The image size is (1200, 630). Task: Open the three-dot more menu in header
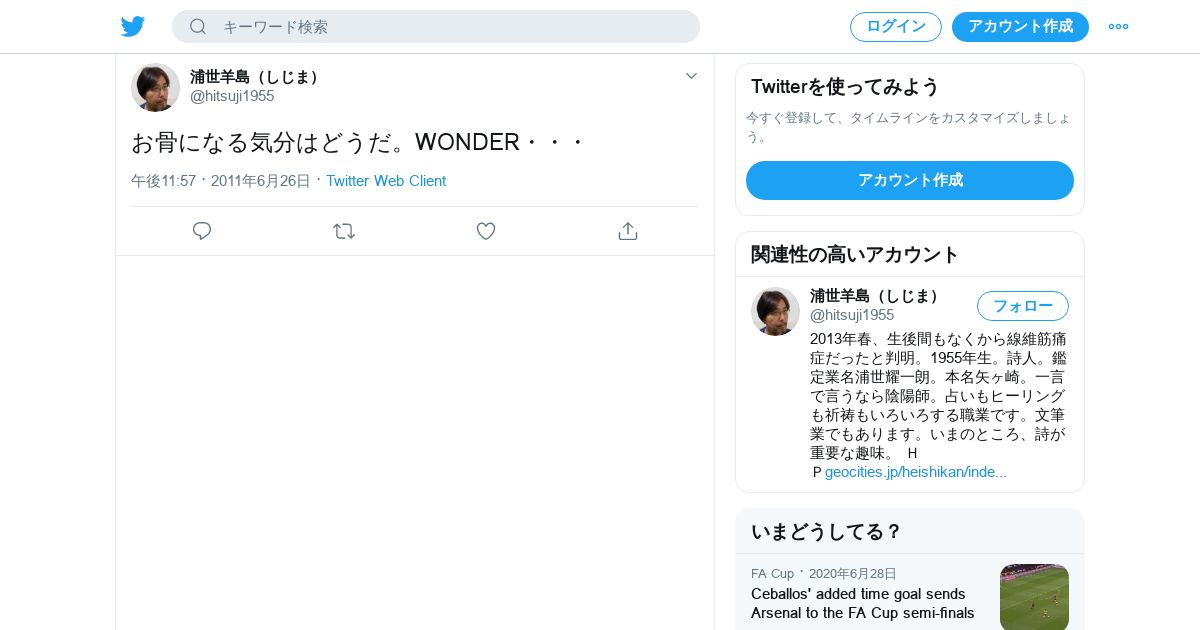pyautogui.click(x=1118, y=26)
